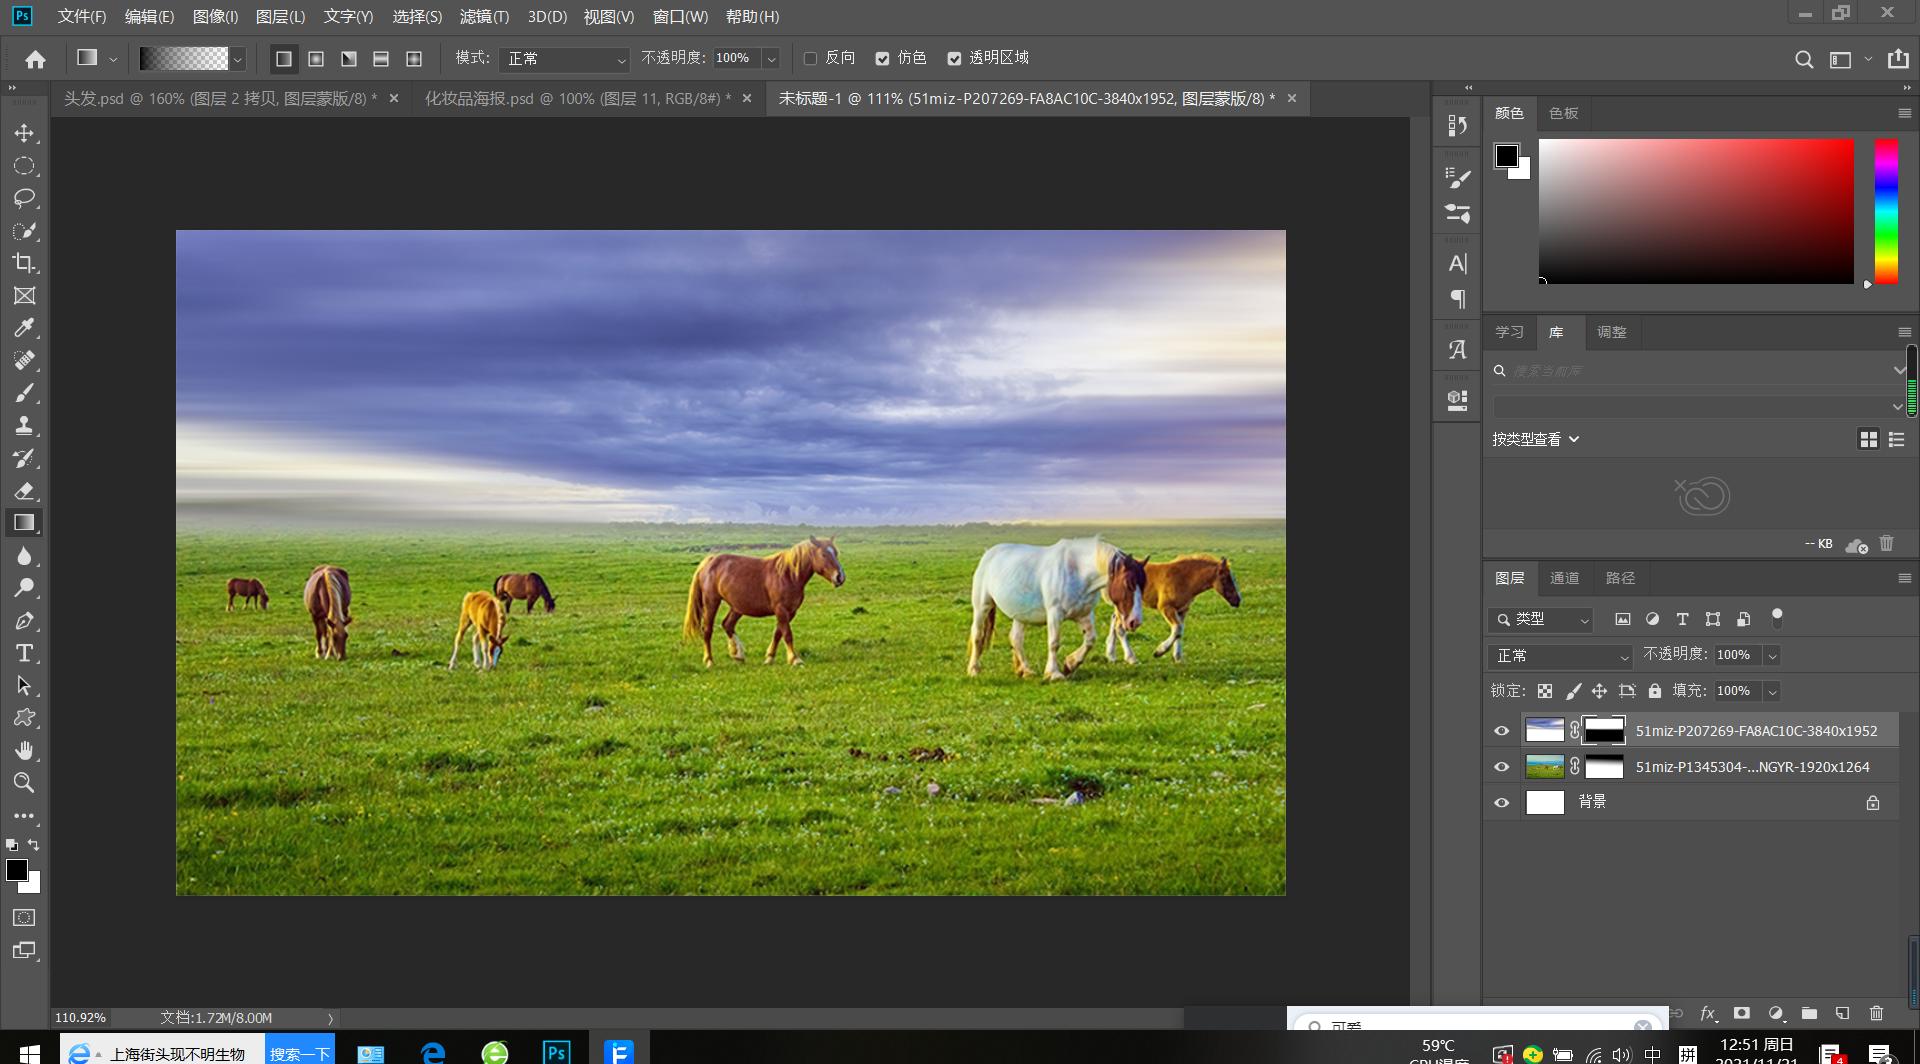Select the Lasso tool
Image resolution: width=1920 pixels, height=1064 pixels.
click(x=24, y=198)
